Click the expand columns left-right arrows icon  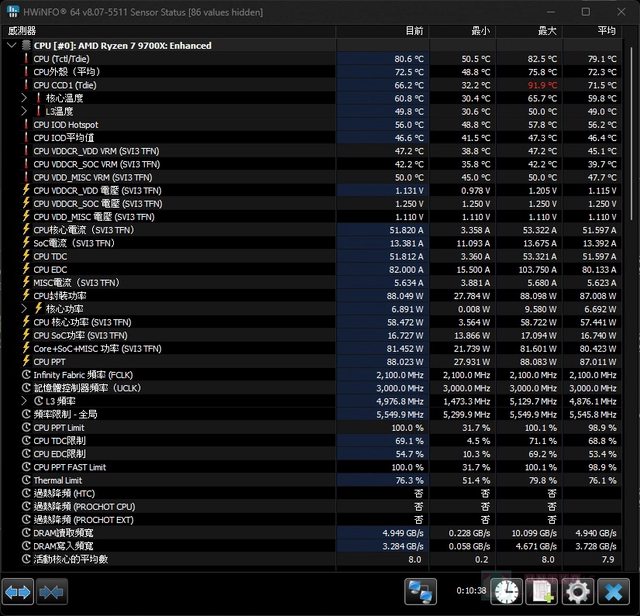point(18,591)
